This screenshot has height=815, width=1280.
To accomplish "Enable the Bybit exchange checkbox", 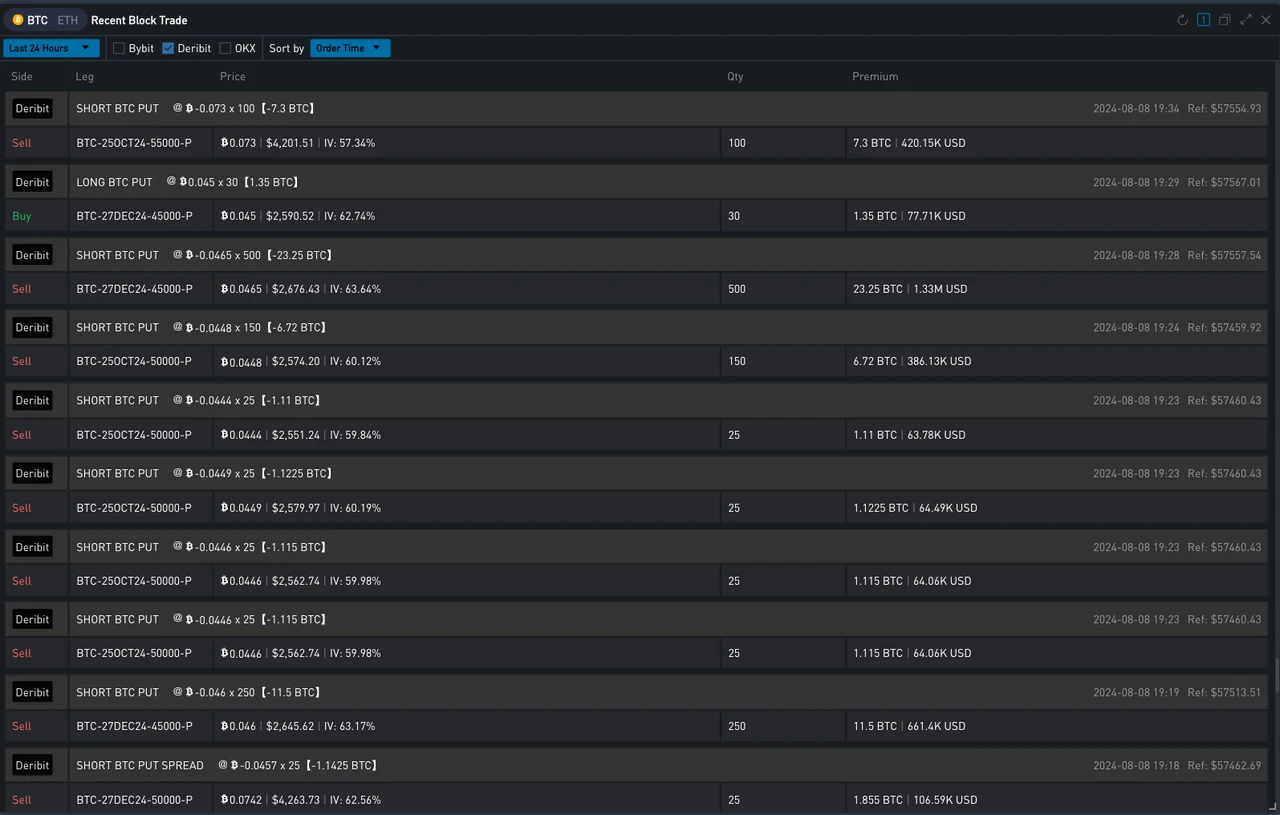I will [119, 48].
